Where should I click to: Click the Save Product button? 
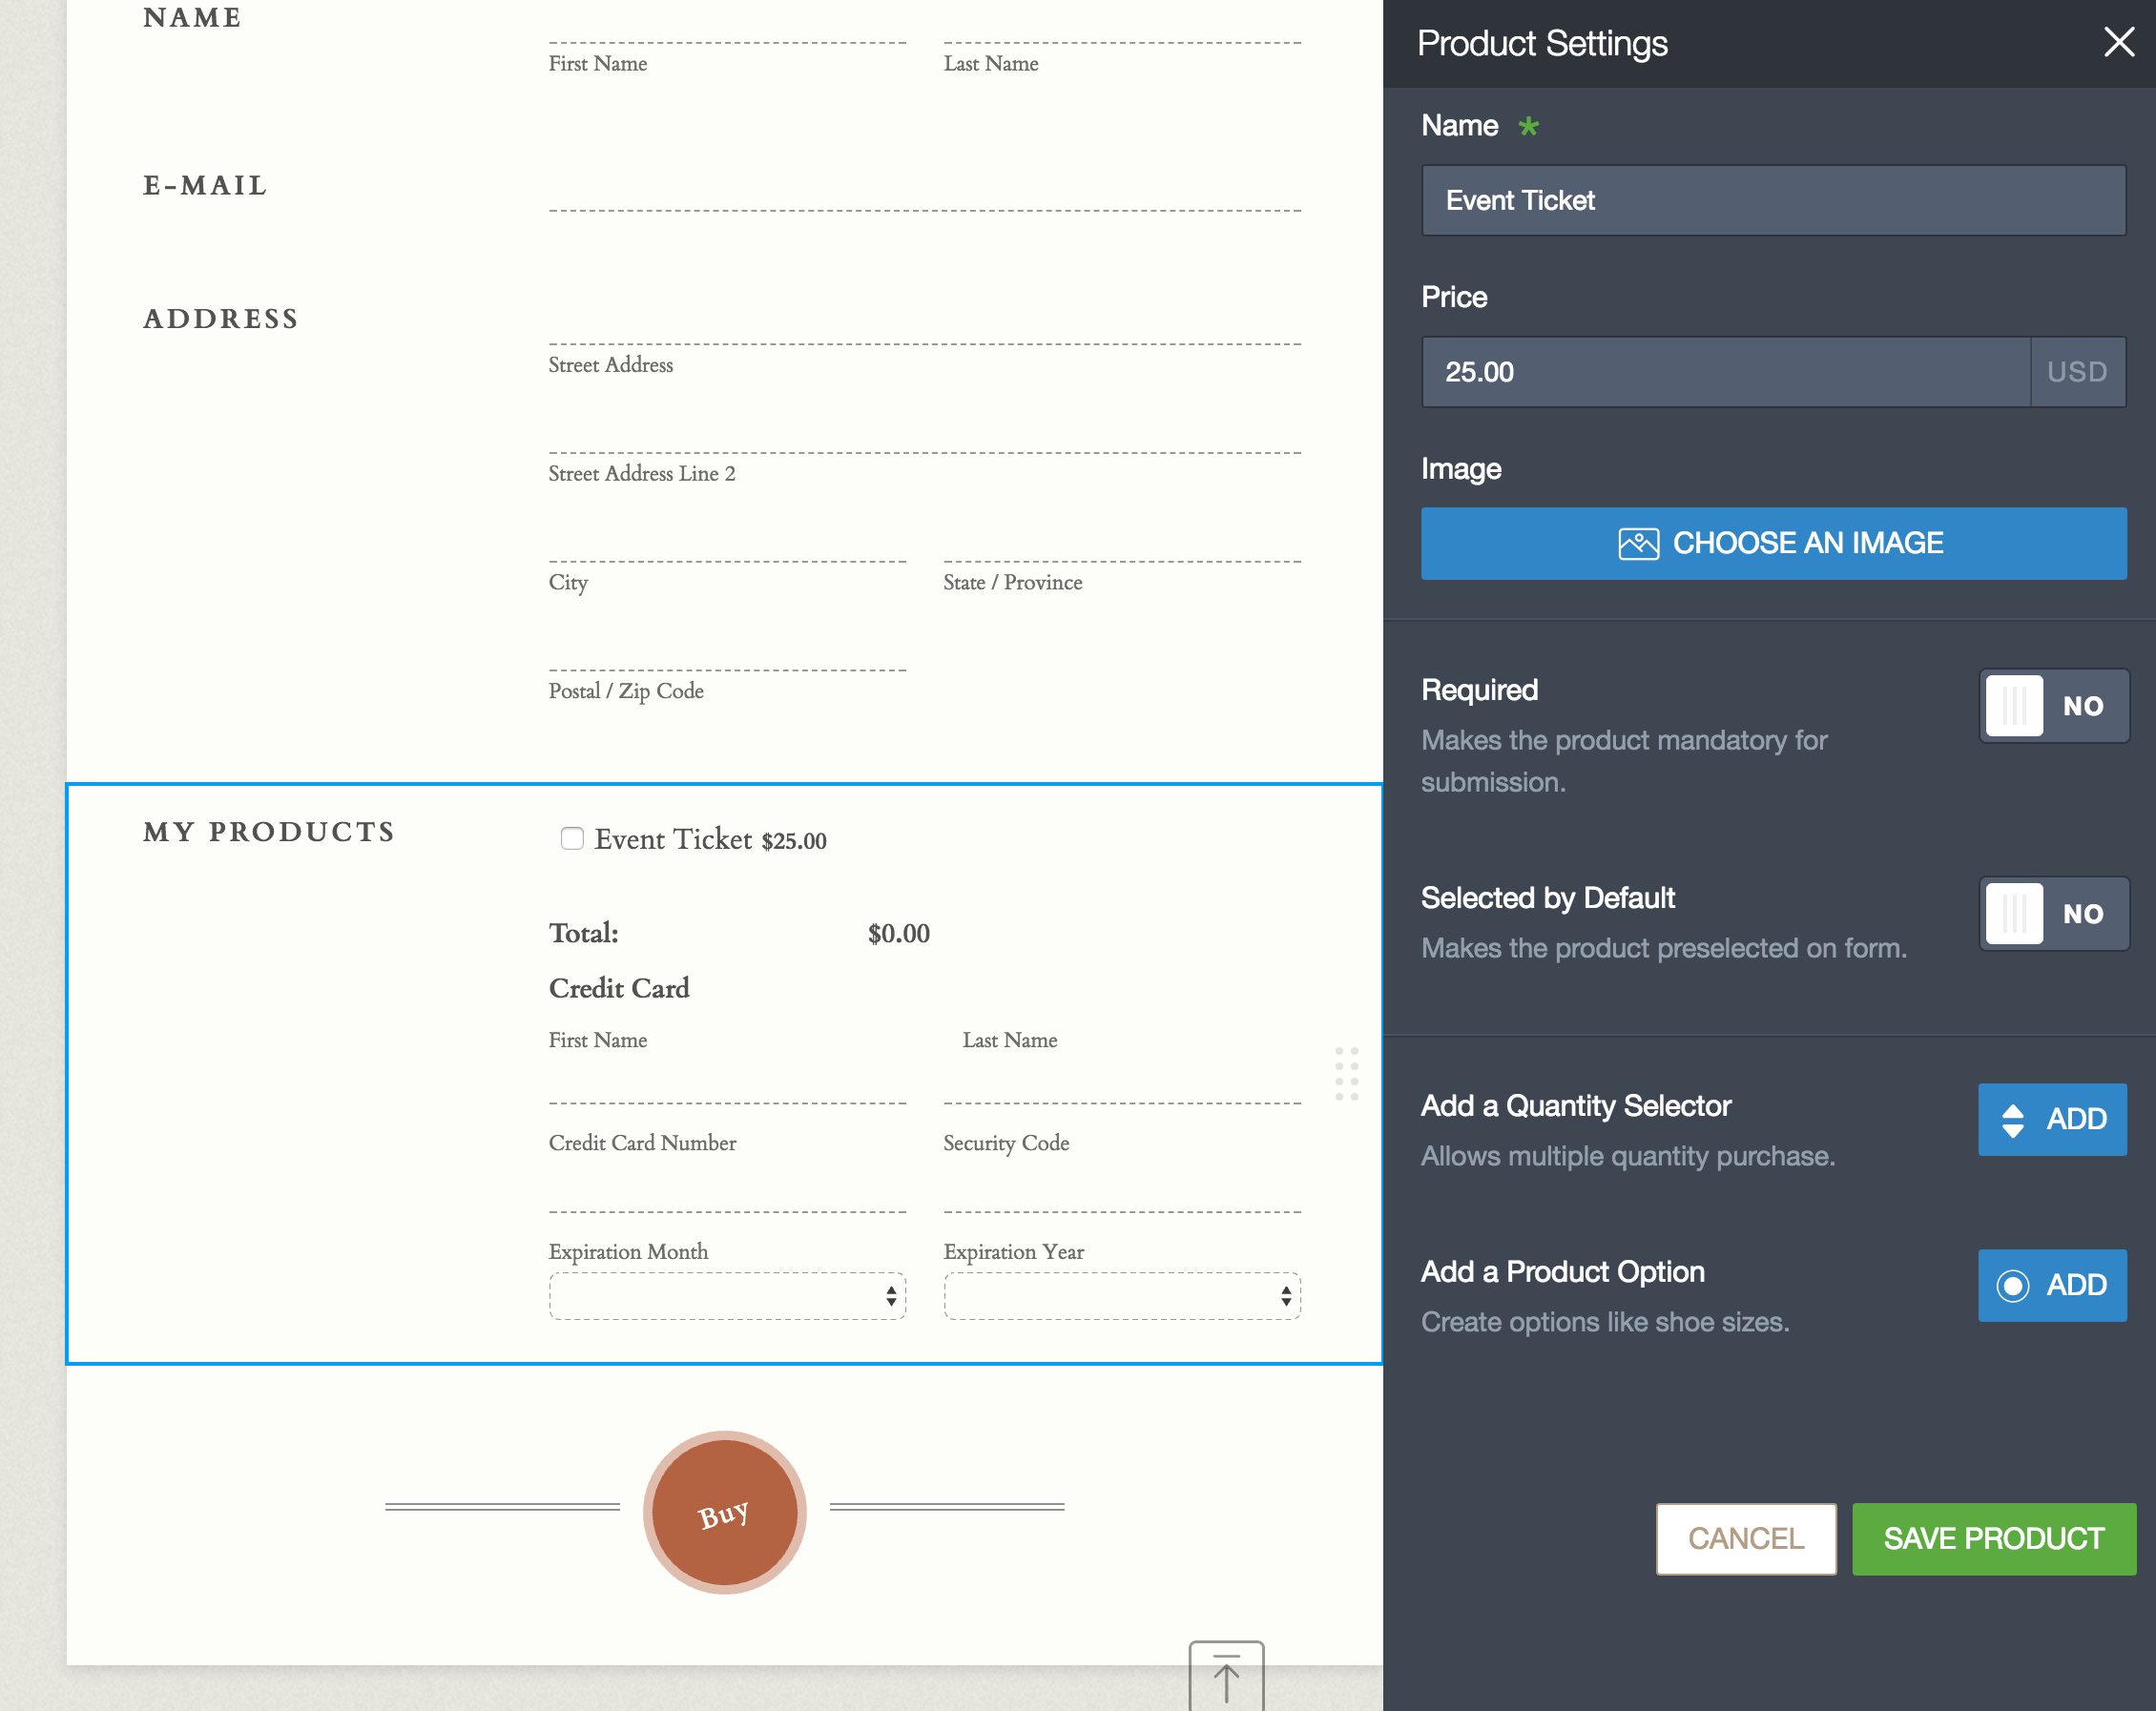[x=1993, y=1539]
